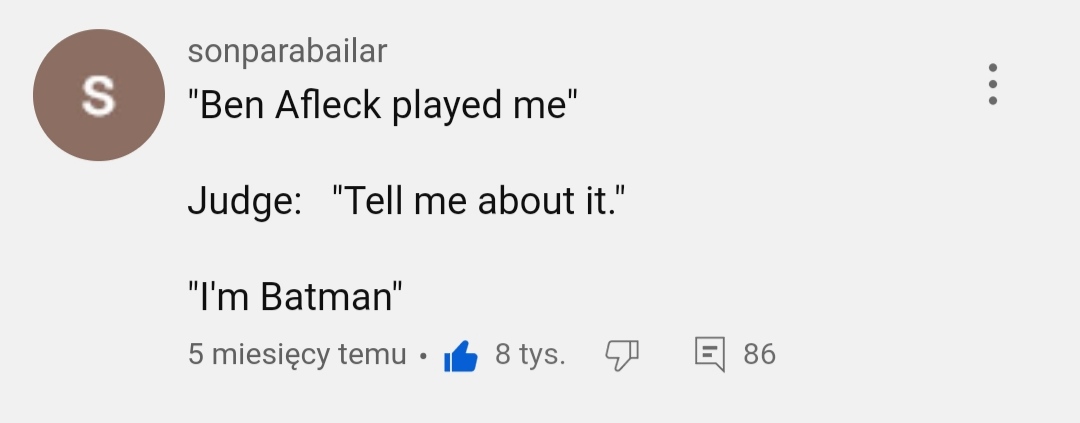Screen dimensions: 1080x423
Task: Open replies using the comment bubble icon
Action: click(709, 354)
